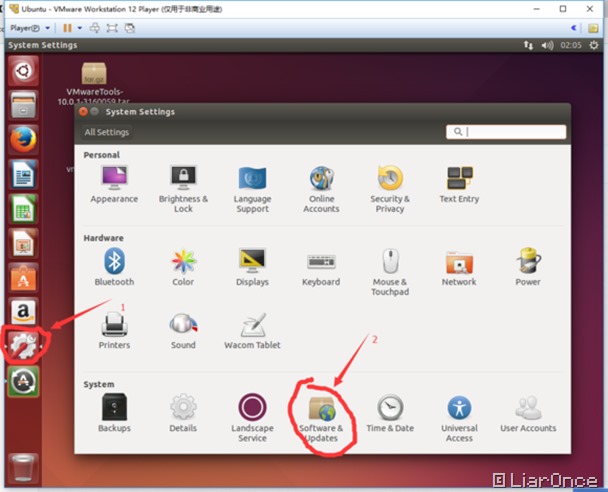Click Send Ctrl+Alt+Del toolbar icon
The width and height of the screenshot is (608, 492).
tap(95, 28)
